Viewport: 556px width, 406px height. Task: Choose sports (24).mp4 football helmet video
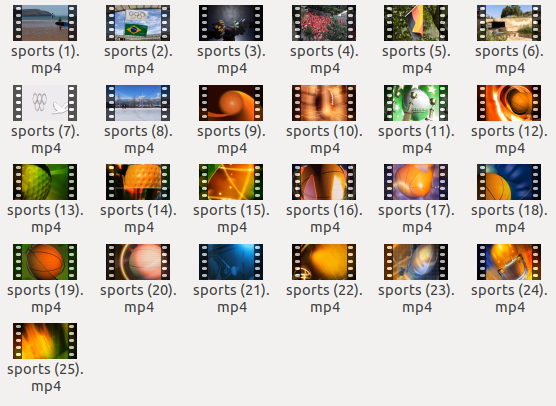[509, 262]
